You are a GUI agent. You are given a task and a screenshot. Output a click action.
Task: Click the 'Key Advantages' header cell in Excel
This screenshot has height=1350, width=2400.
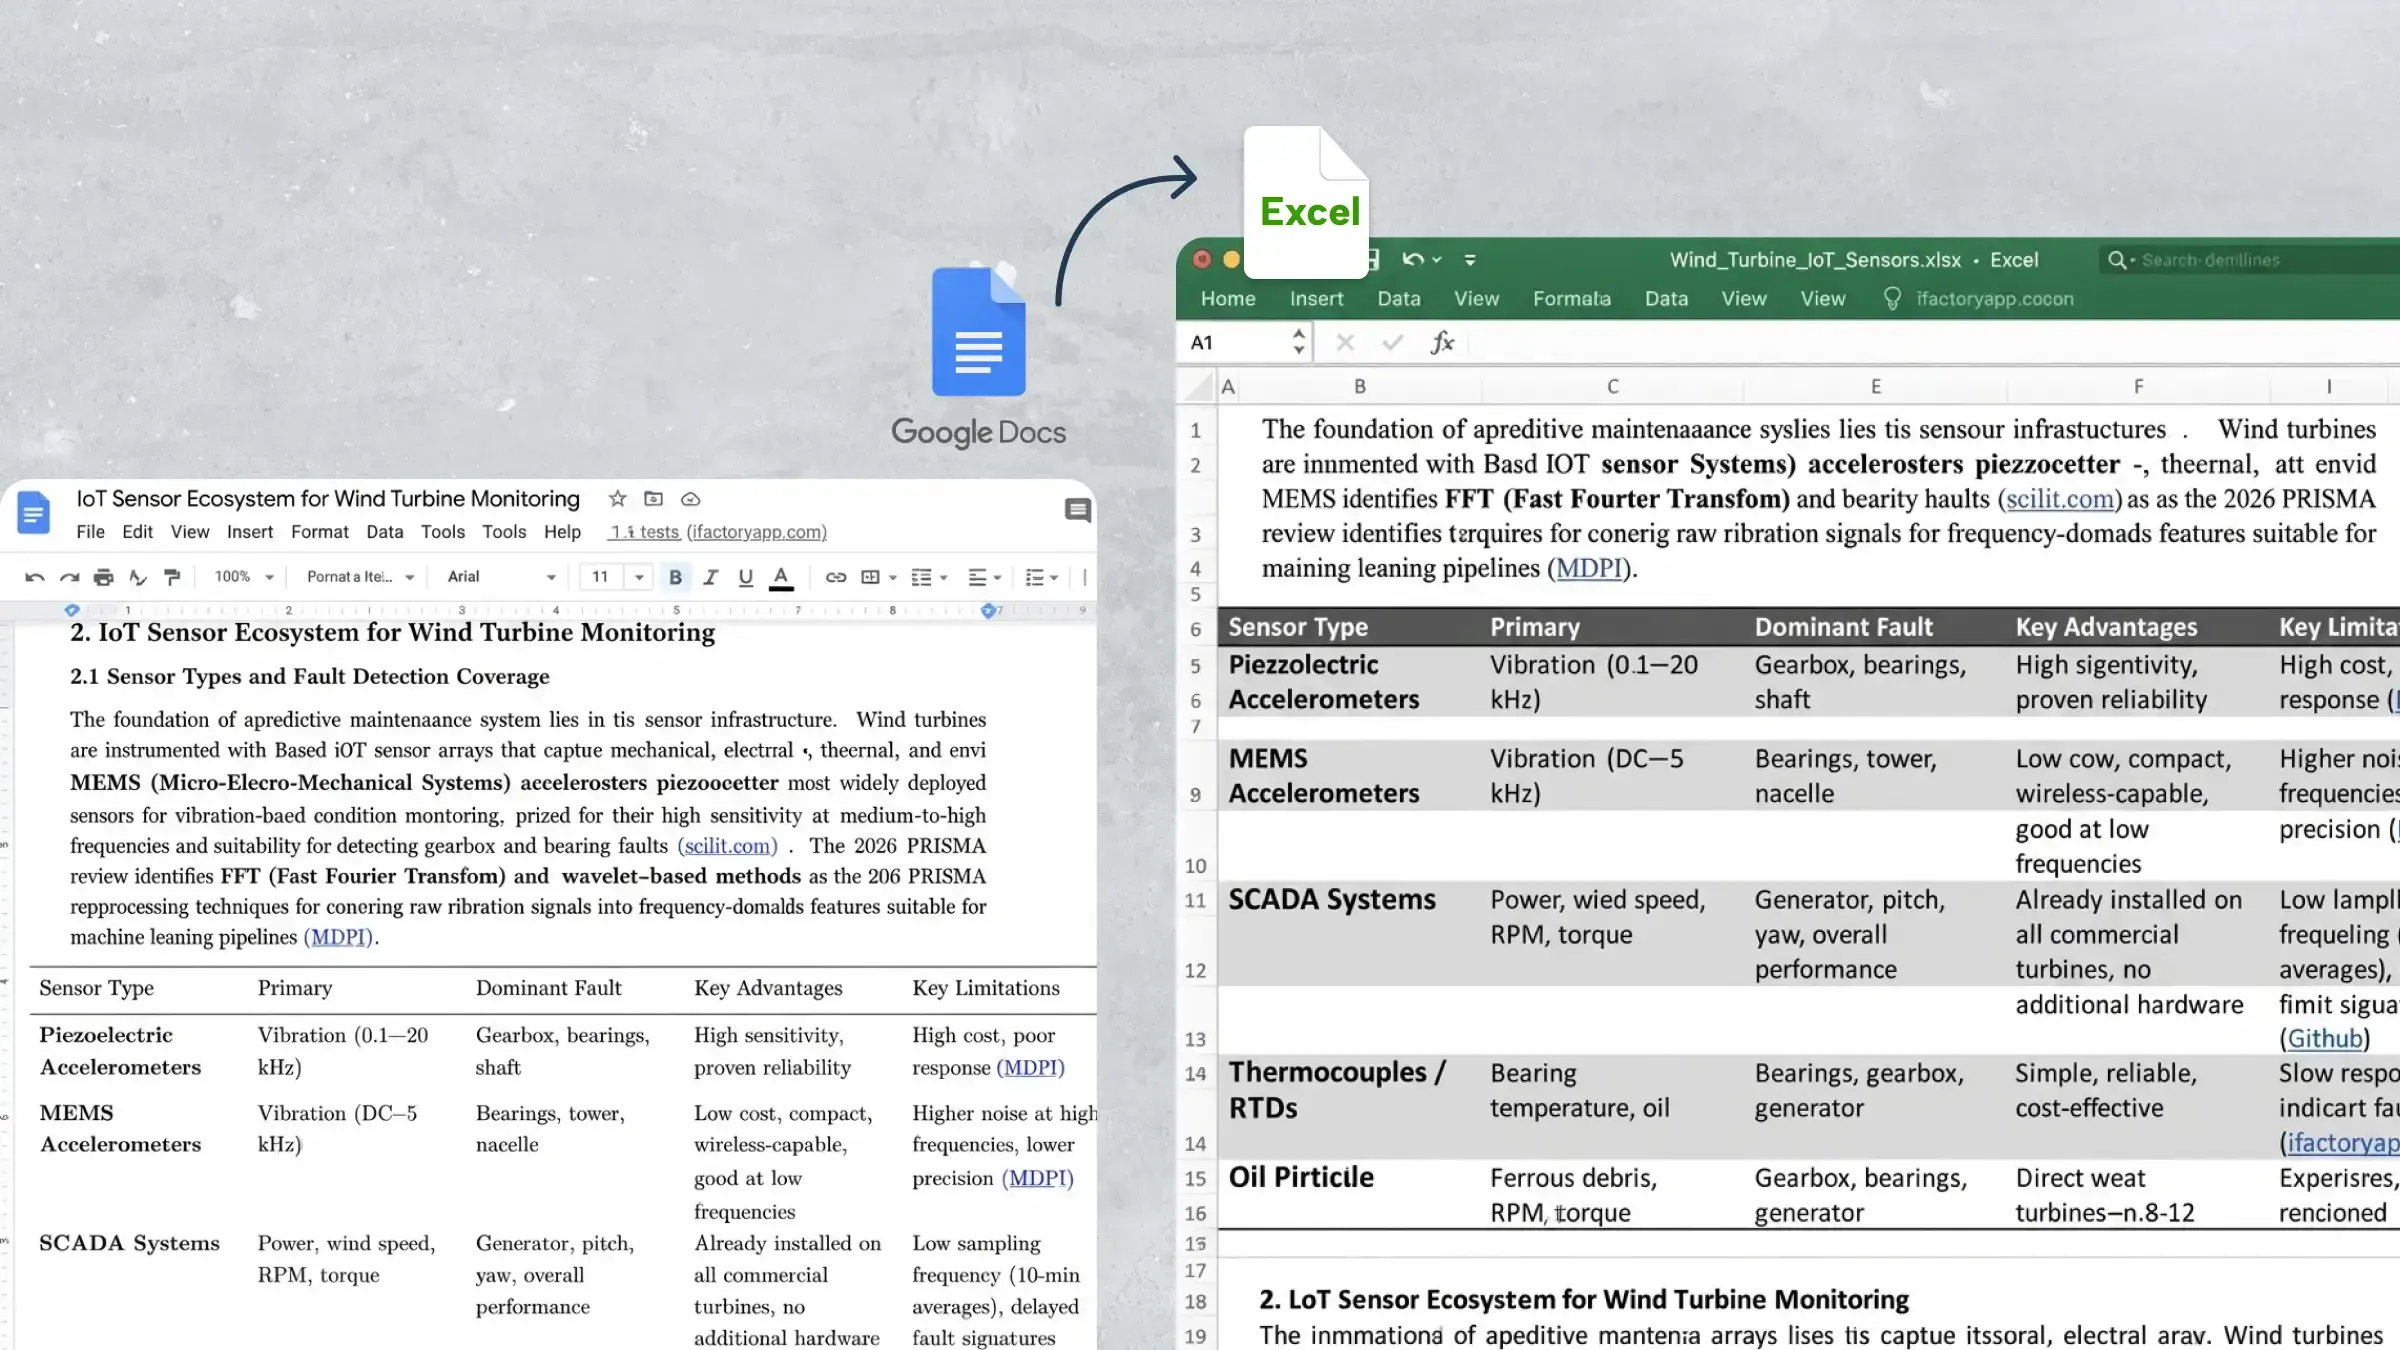point(2138,627)
